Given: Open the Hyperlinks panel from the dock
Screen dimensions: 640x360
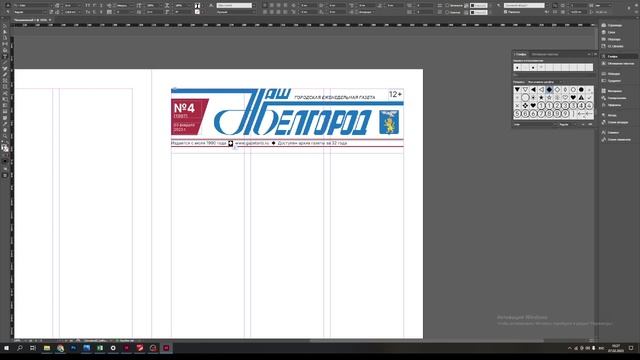Looking at the screenshot, I should coord(617,98).
